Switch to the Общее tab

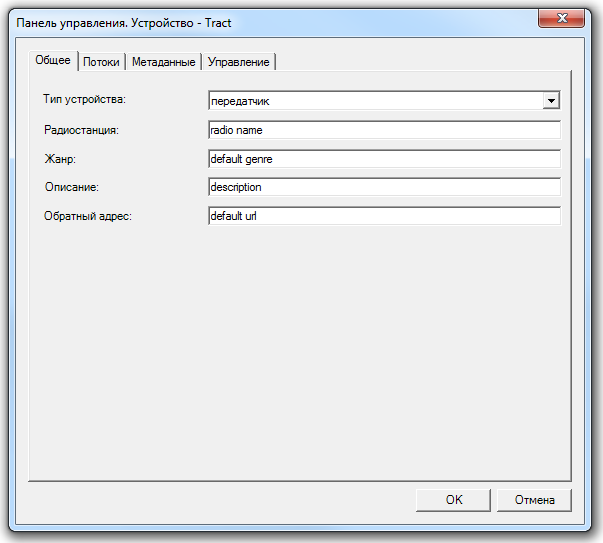(53, 60)
